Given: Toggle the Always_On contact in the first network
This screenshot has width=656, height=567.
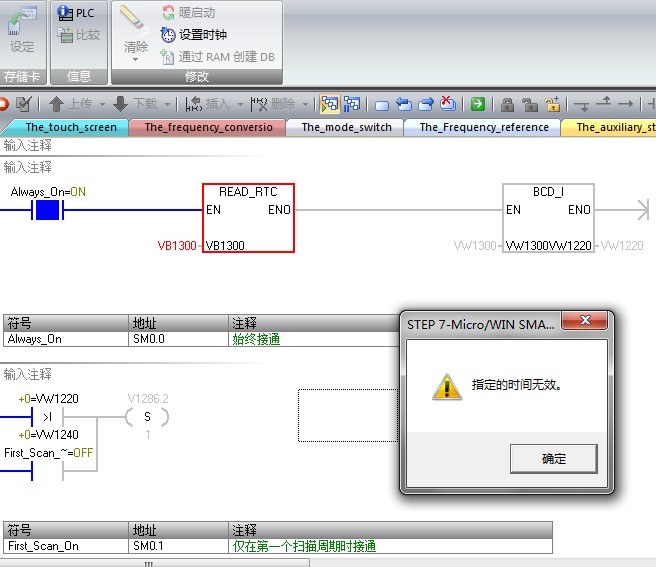Looking at the screenshot, I should coord(47,210).
